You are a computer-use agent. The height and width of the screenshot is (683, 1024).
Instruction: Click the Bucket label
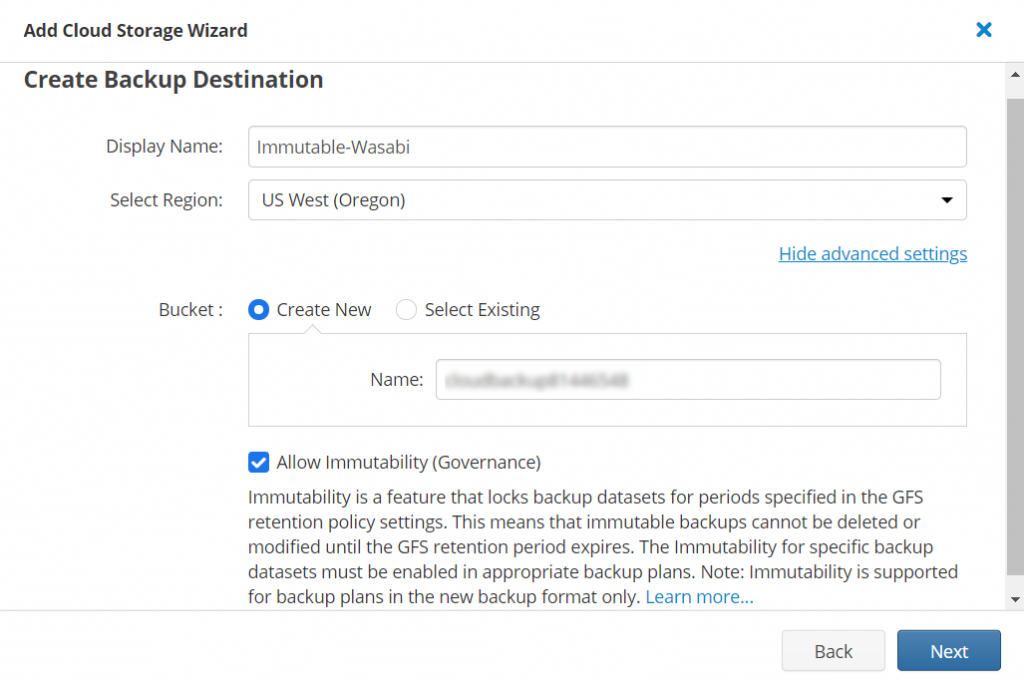(x=189, y=310)
